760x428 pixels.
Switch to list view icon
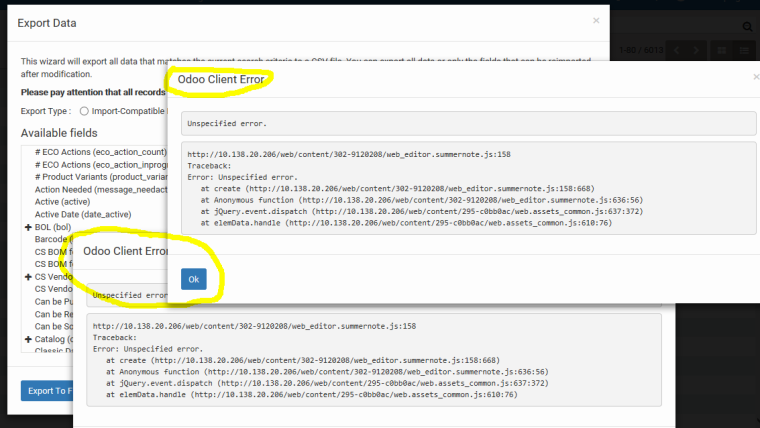coord(744,50)
